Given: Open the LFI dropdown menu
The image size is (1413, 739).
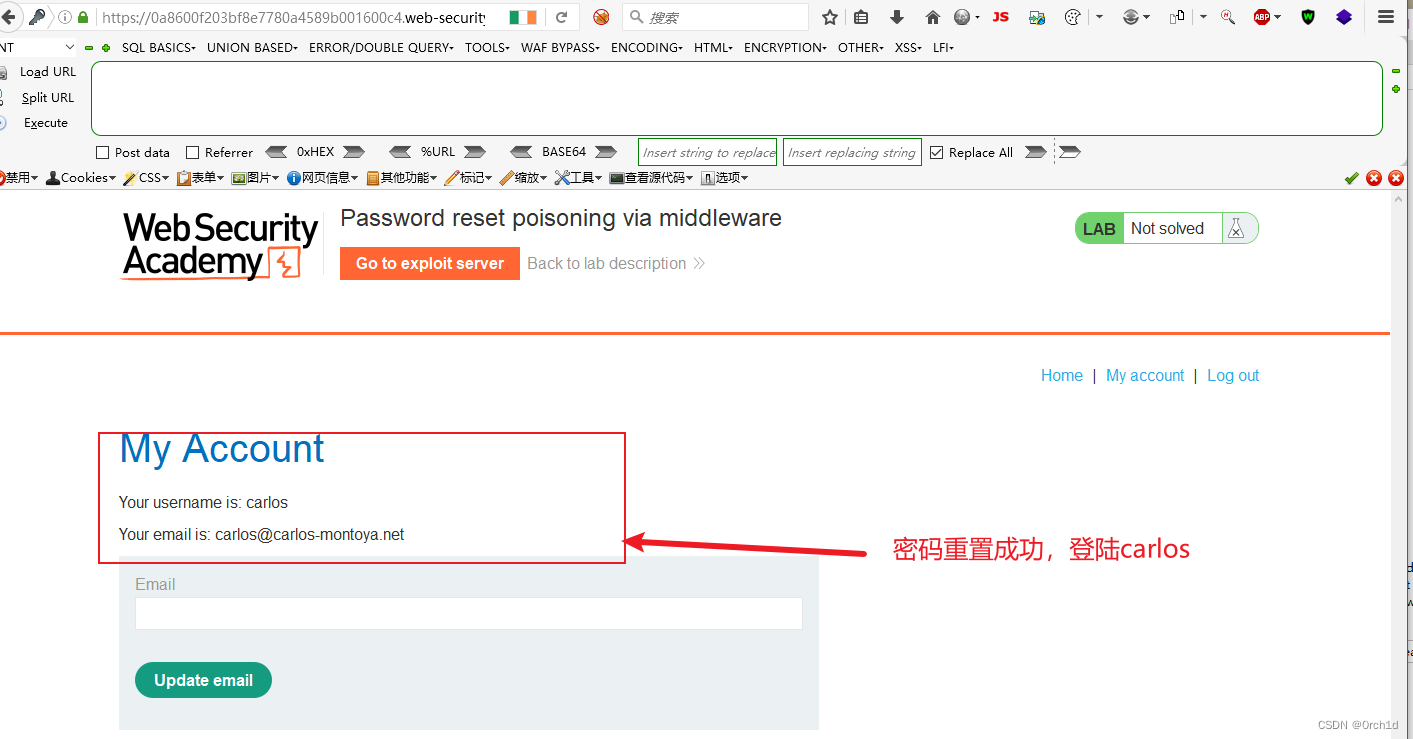Looking at the screenshot, I should [943, 48].
